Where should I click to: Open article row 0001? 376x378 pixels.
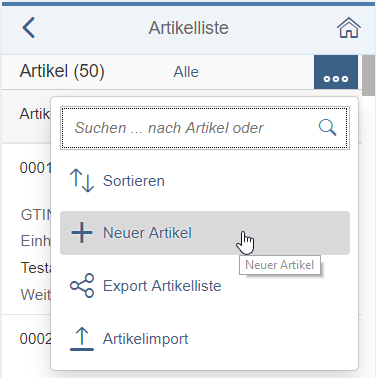coord(26,229)
